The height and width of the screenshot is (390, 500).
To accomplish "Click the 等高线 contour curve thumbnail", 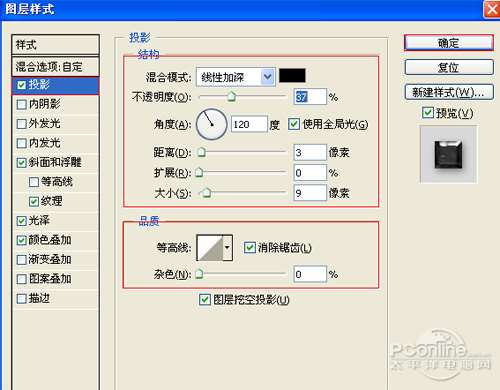I will tap(210, 248).
